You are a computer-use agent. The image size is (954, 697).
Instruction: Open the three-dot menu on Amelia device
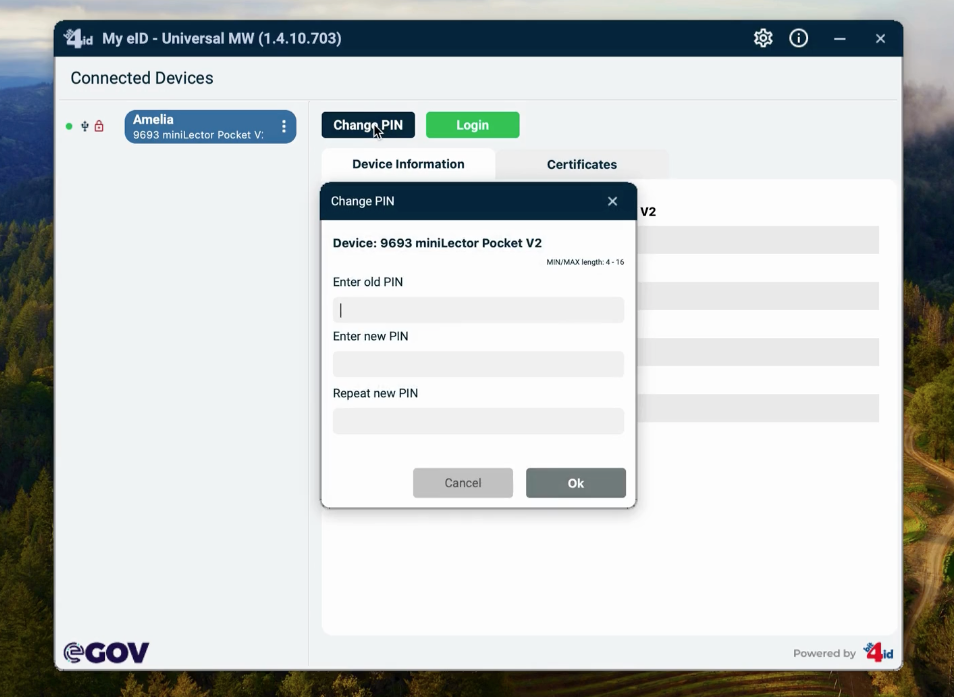[284, 127]
